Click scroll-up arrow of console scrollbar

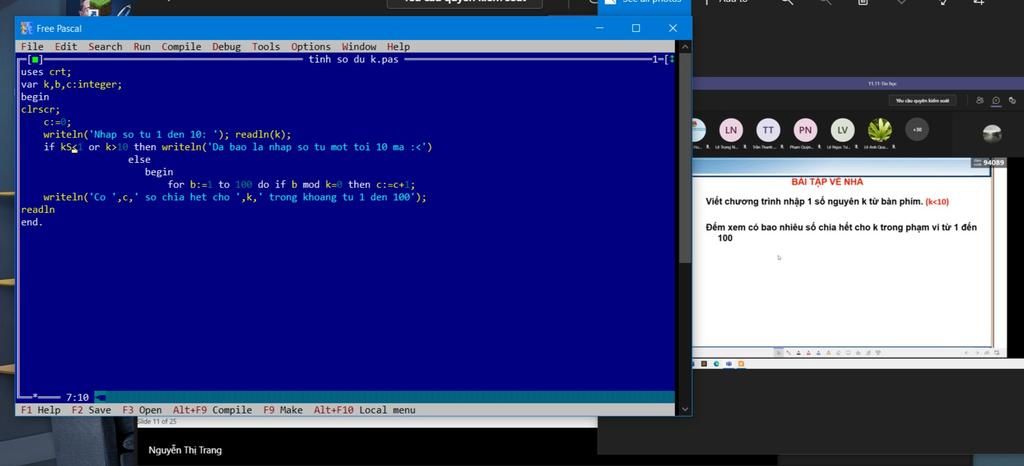[x=684, y=46]
